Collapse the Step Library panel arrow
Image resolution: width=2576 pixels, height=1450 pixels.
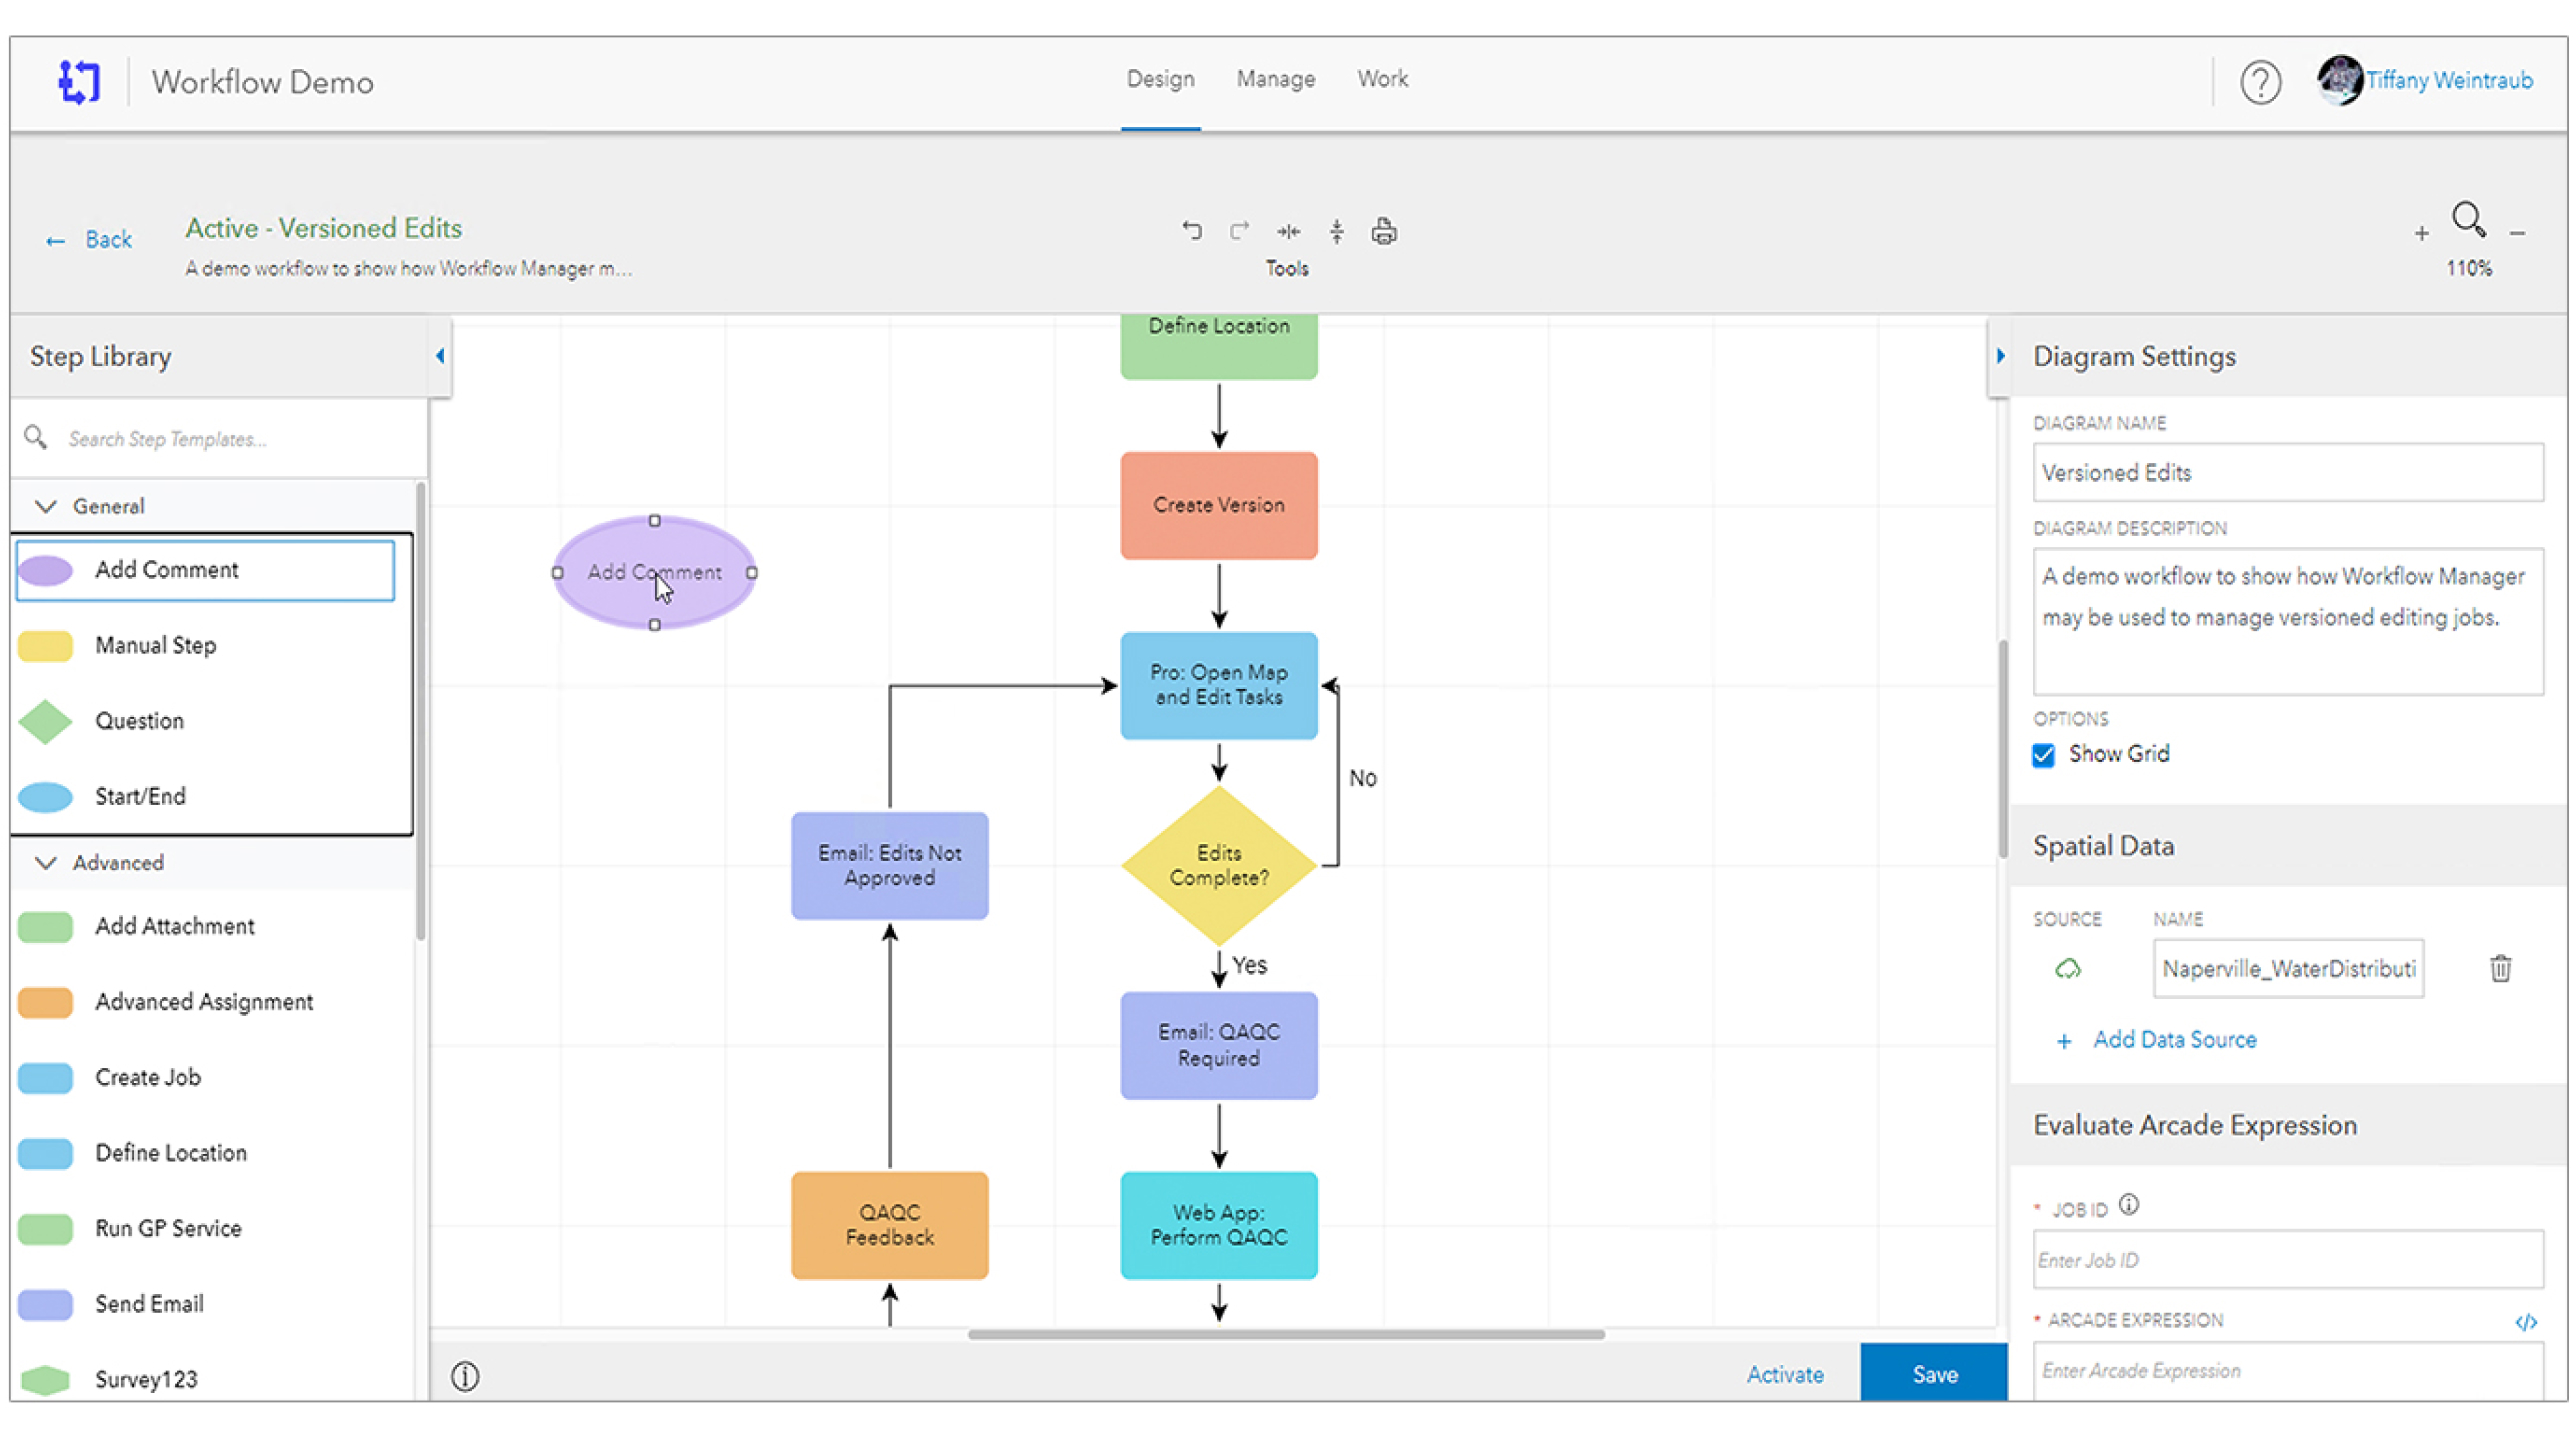coord(440,356)
